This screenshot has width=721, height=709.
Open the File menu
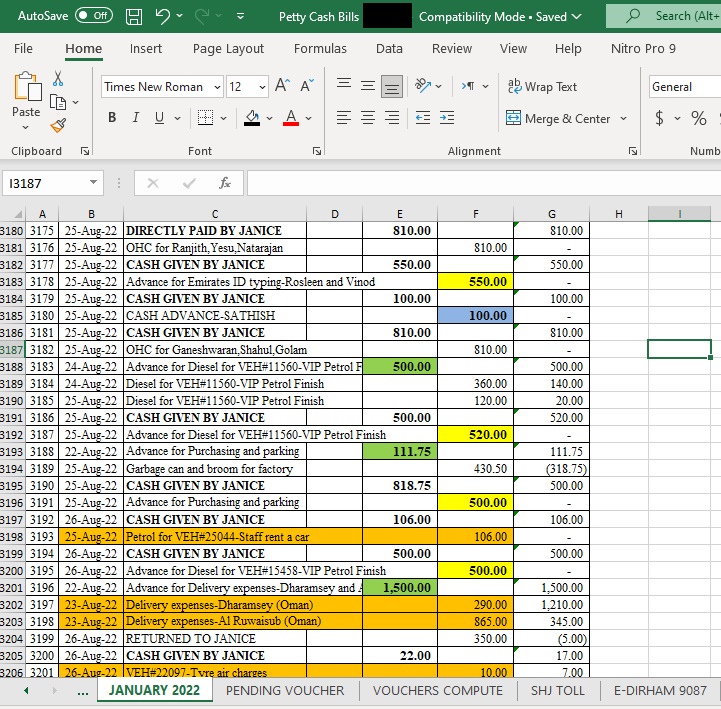(23, 49)
